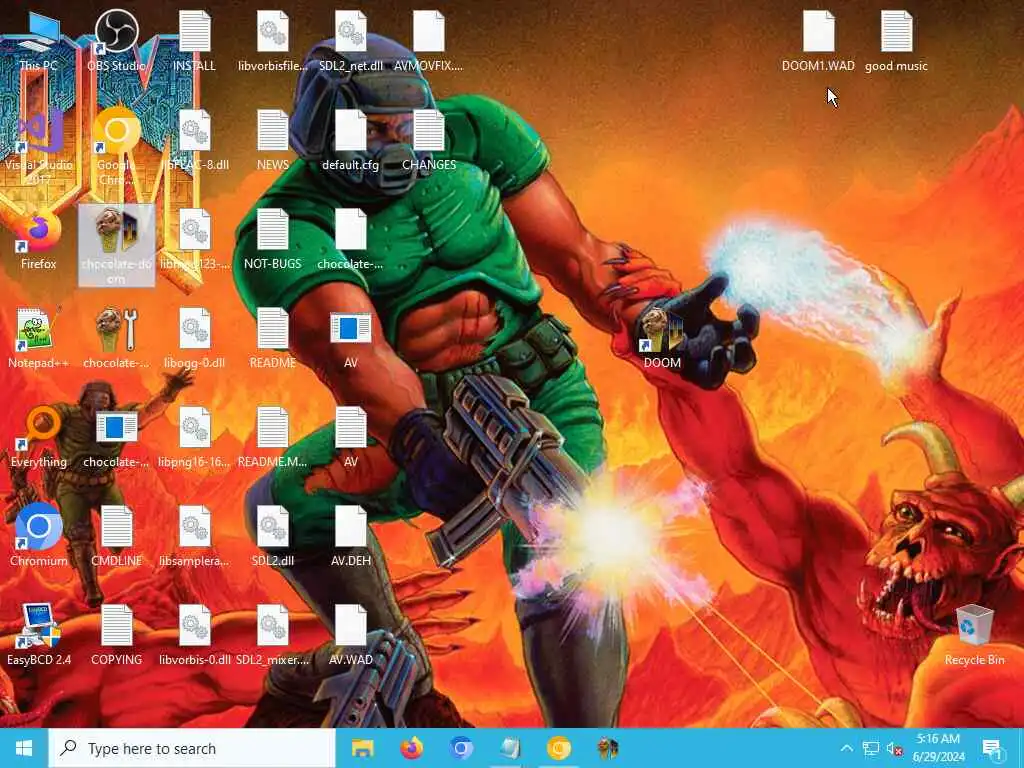Select the libvorbis-0.dll file
The image size is (1024, 768).
[195, 635]
